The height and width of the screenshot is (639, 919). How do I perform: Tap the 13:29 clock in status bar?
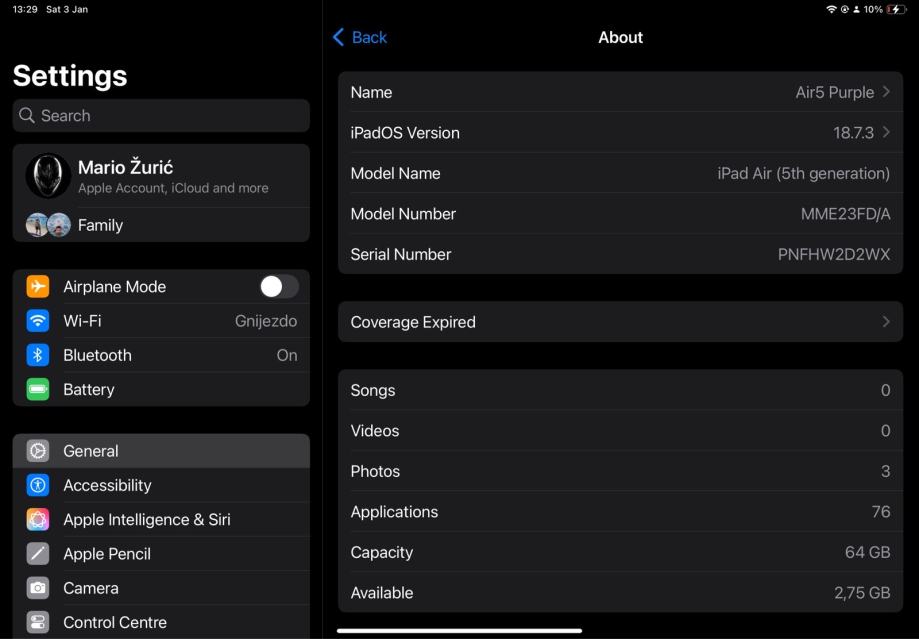25,9
